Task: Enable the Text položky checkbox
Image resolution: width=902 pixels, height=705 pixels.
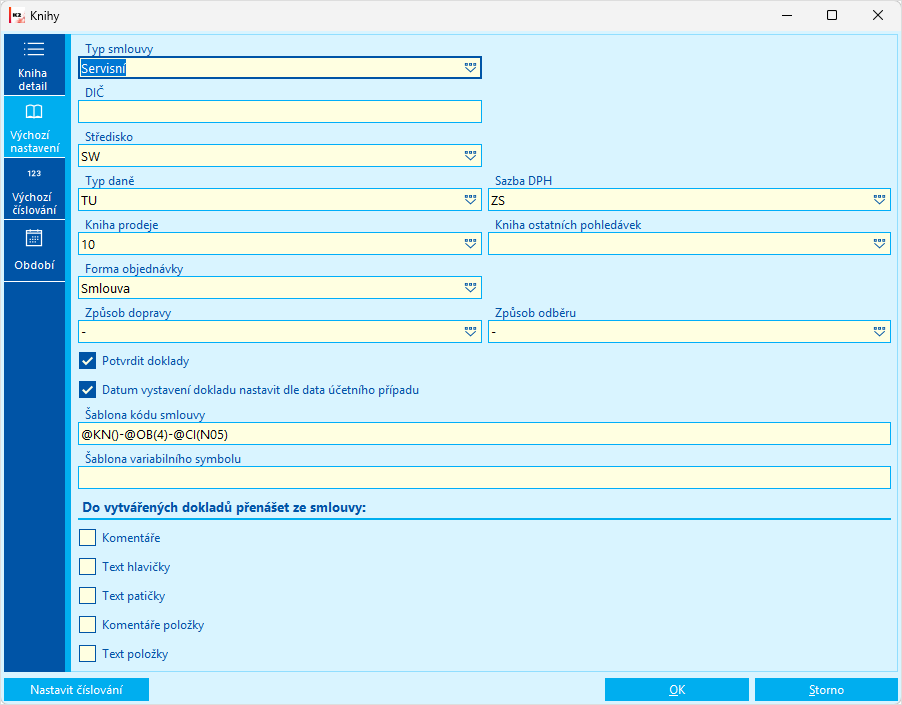Action: point(87,653)
